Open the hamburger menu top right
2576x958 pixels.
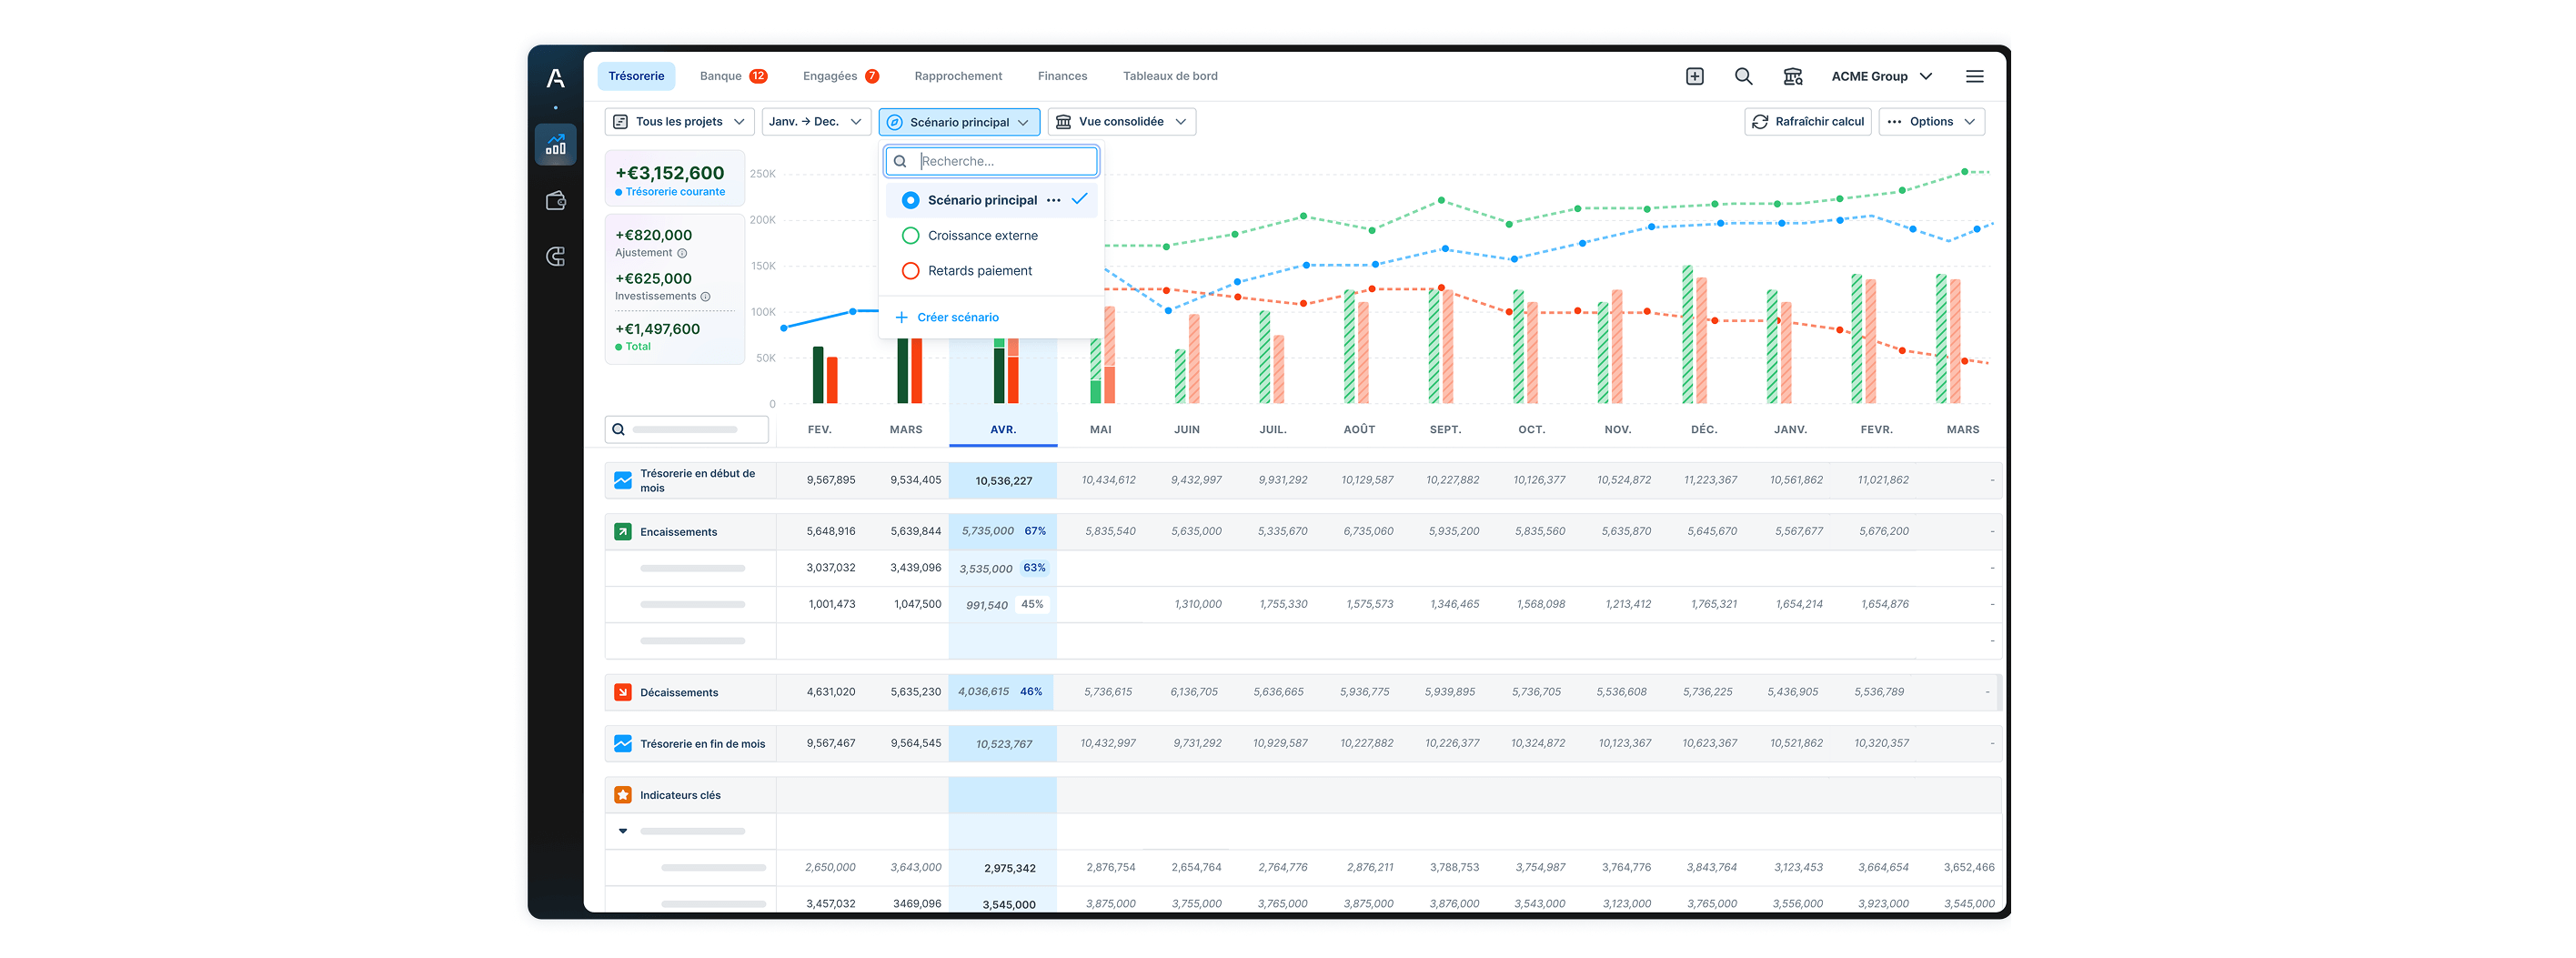pyautogui.click(x=1975, y=75)
